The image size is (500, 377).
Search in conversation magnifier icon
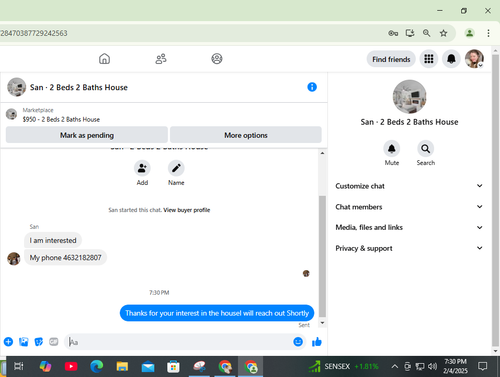tap(426, 149)
